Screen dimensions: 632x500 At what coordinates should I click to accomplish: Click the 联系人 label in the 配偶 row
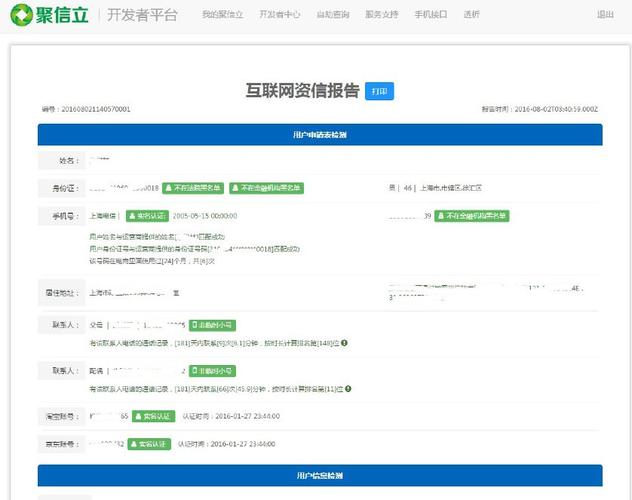[64, 371]
